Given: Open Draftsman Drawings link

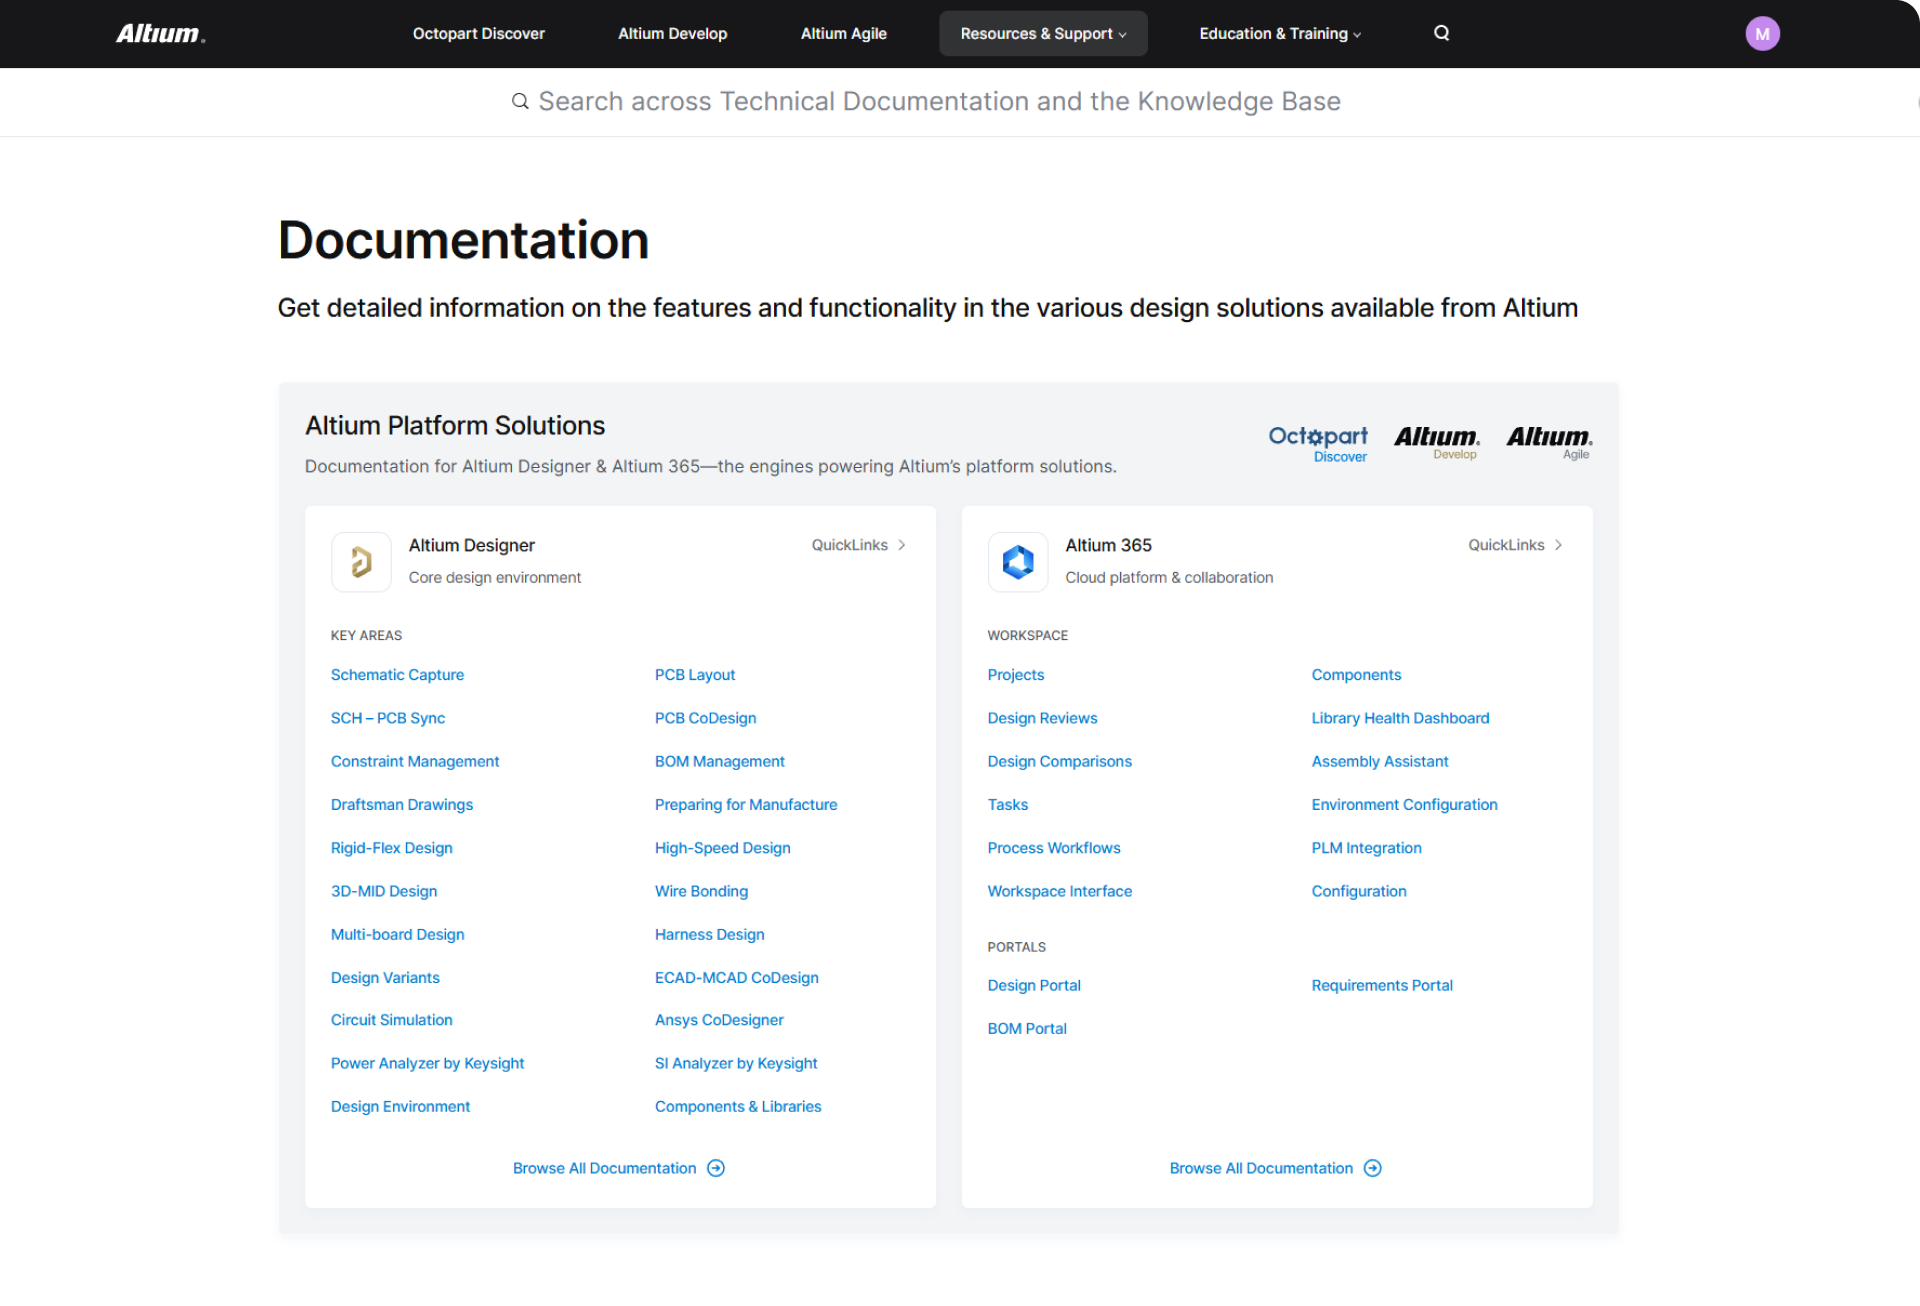Looking at the screenshot, I should [402, 804].
